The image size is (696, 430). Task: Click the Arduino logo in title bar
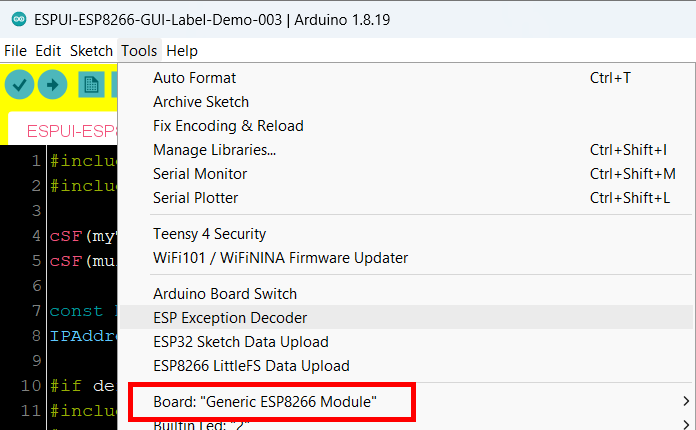pyautogui.click(x=19, y=20)
